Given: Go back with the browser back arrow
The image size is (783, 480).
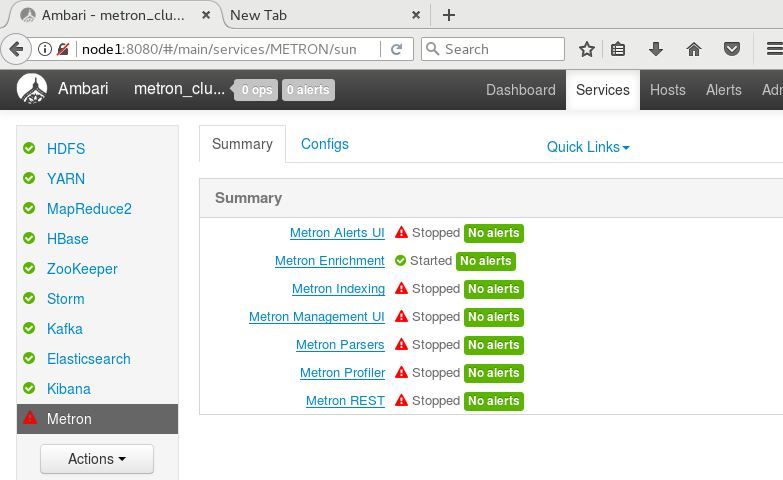Looking at the screenshot, I should [16, 49].
